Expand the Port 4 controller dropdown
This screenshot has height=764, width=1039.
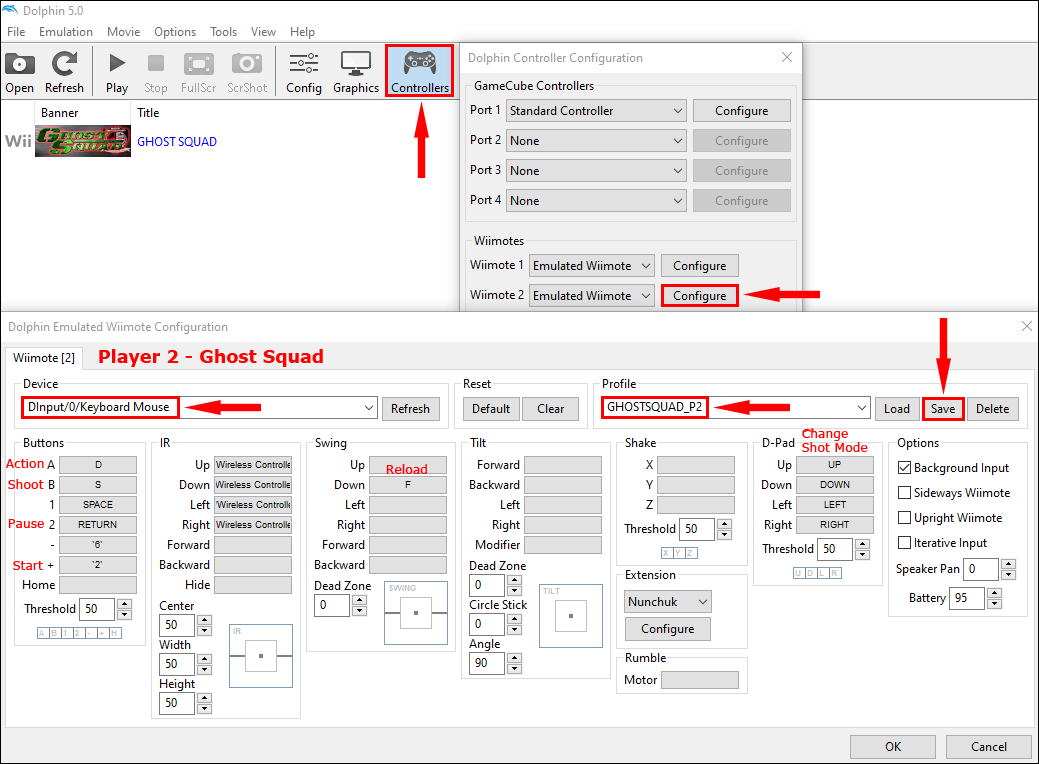596,200
